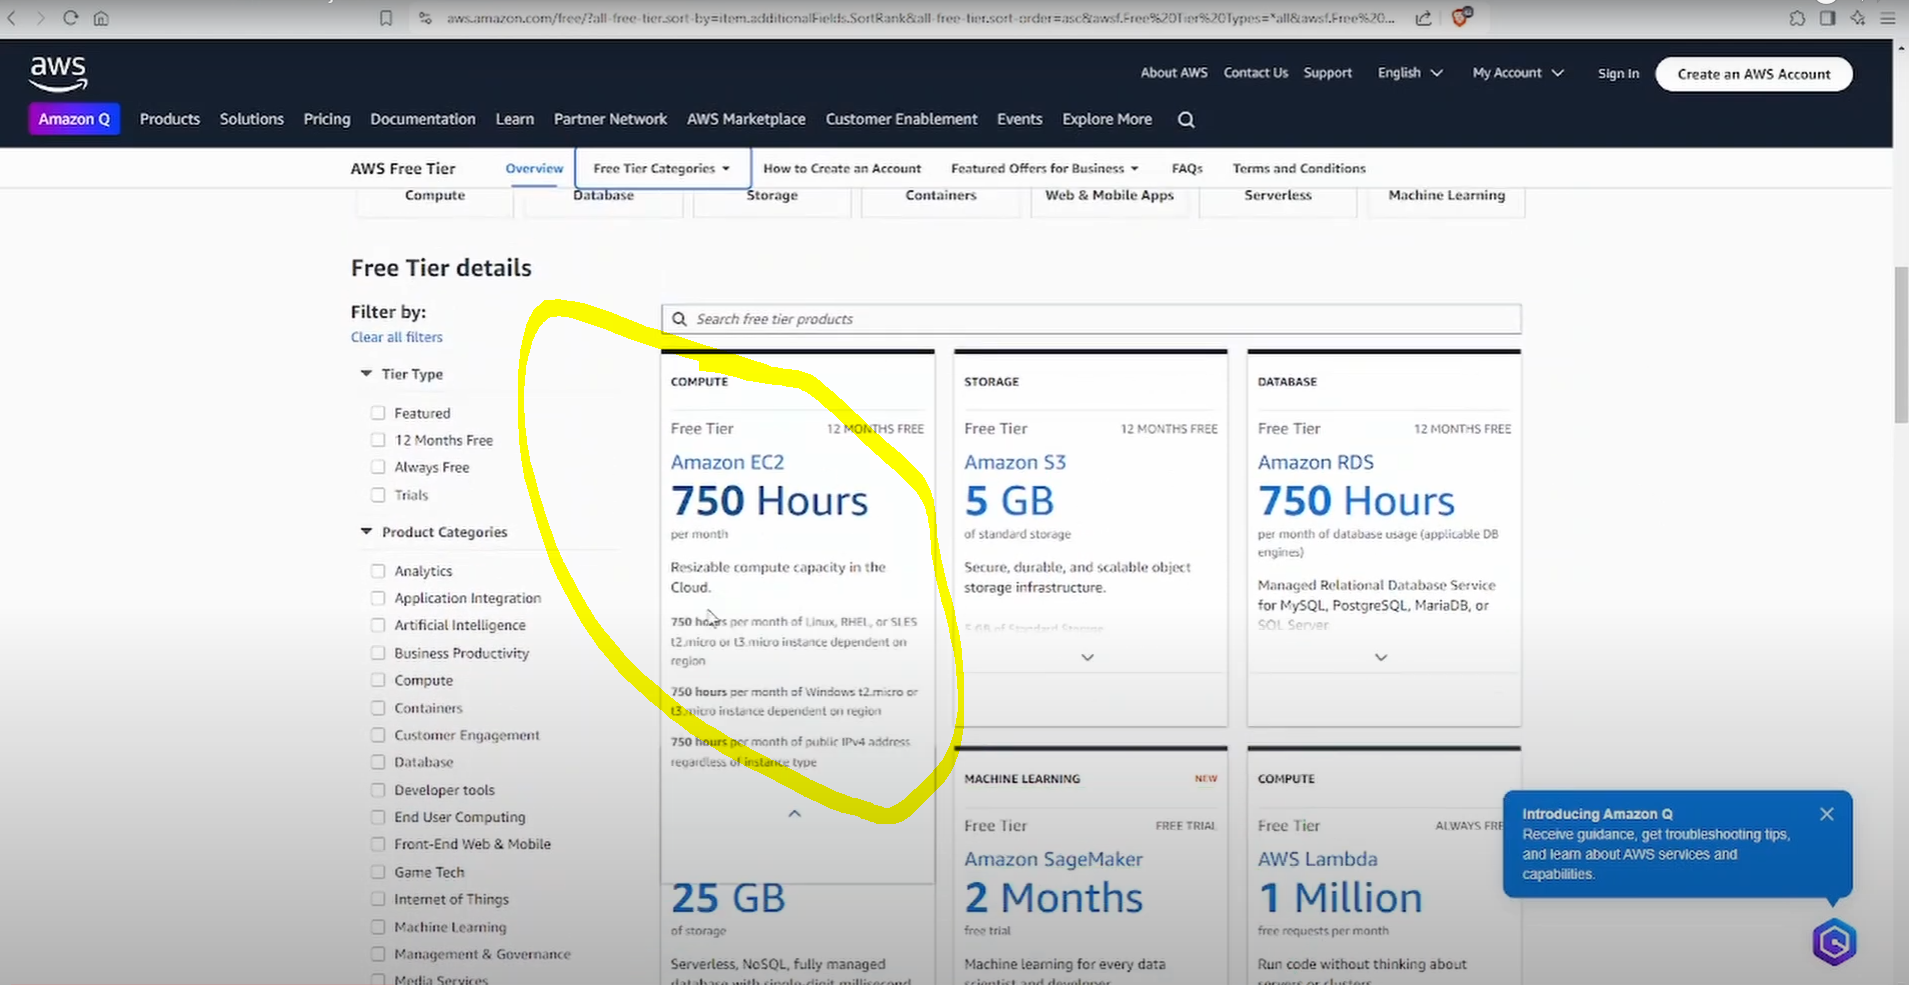Check the Application Integration checkbox

378,598
